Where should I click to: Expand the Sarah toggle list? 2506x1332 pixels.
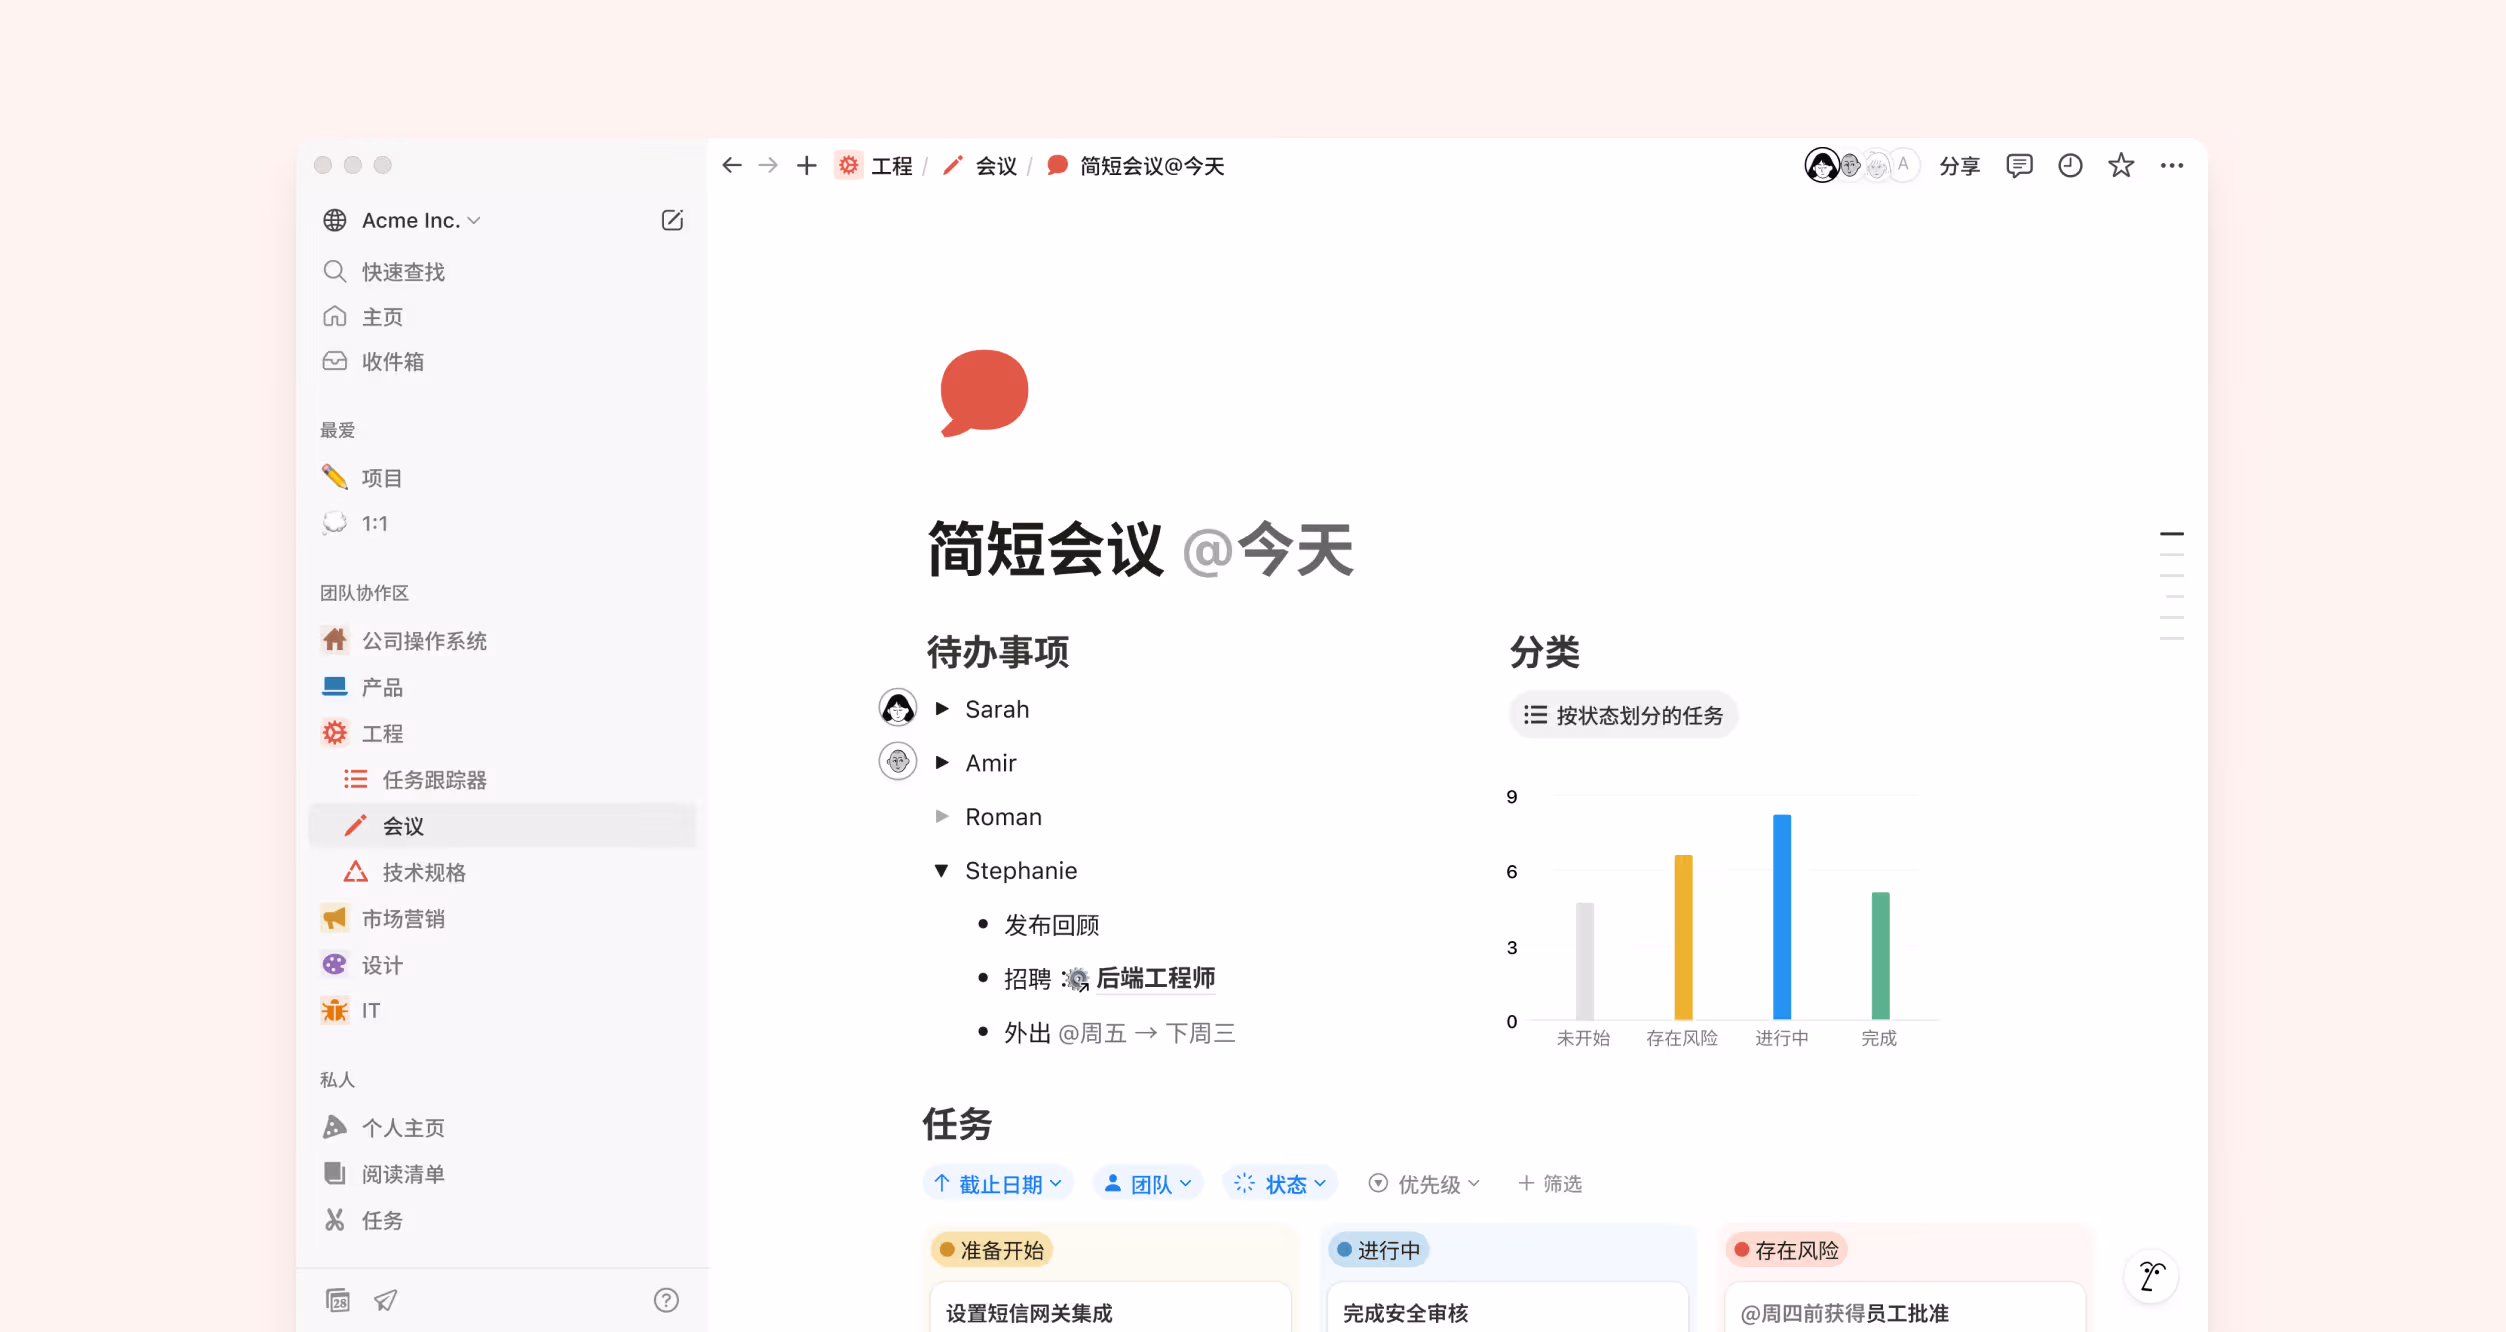[942, 709]
